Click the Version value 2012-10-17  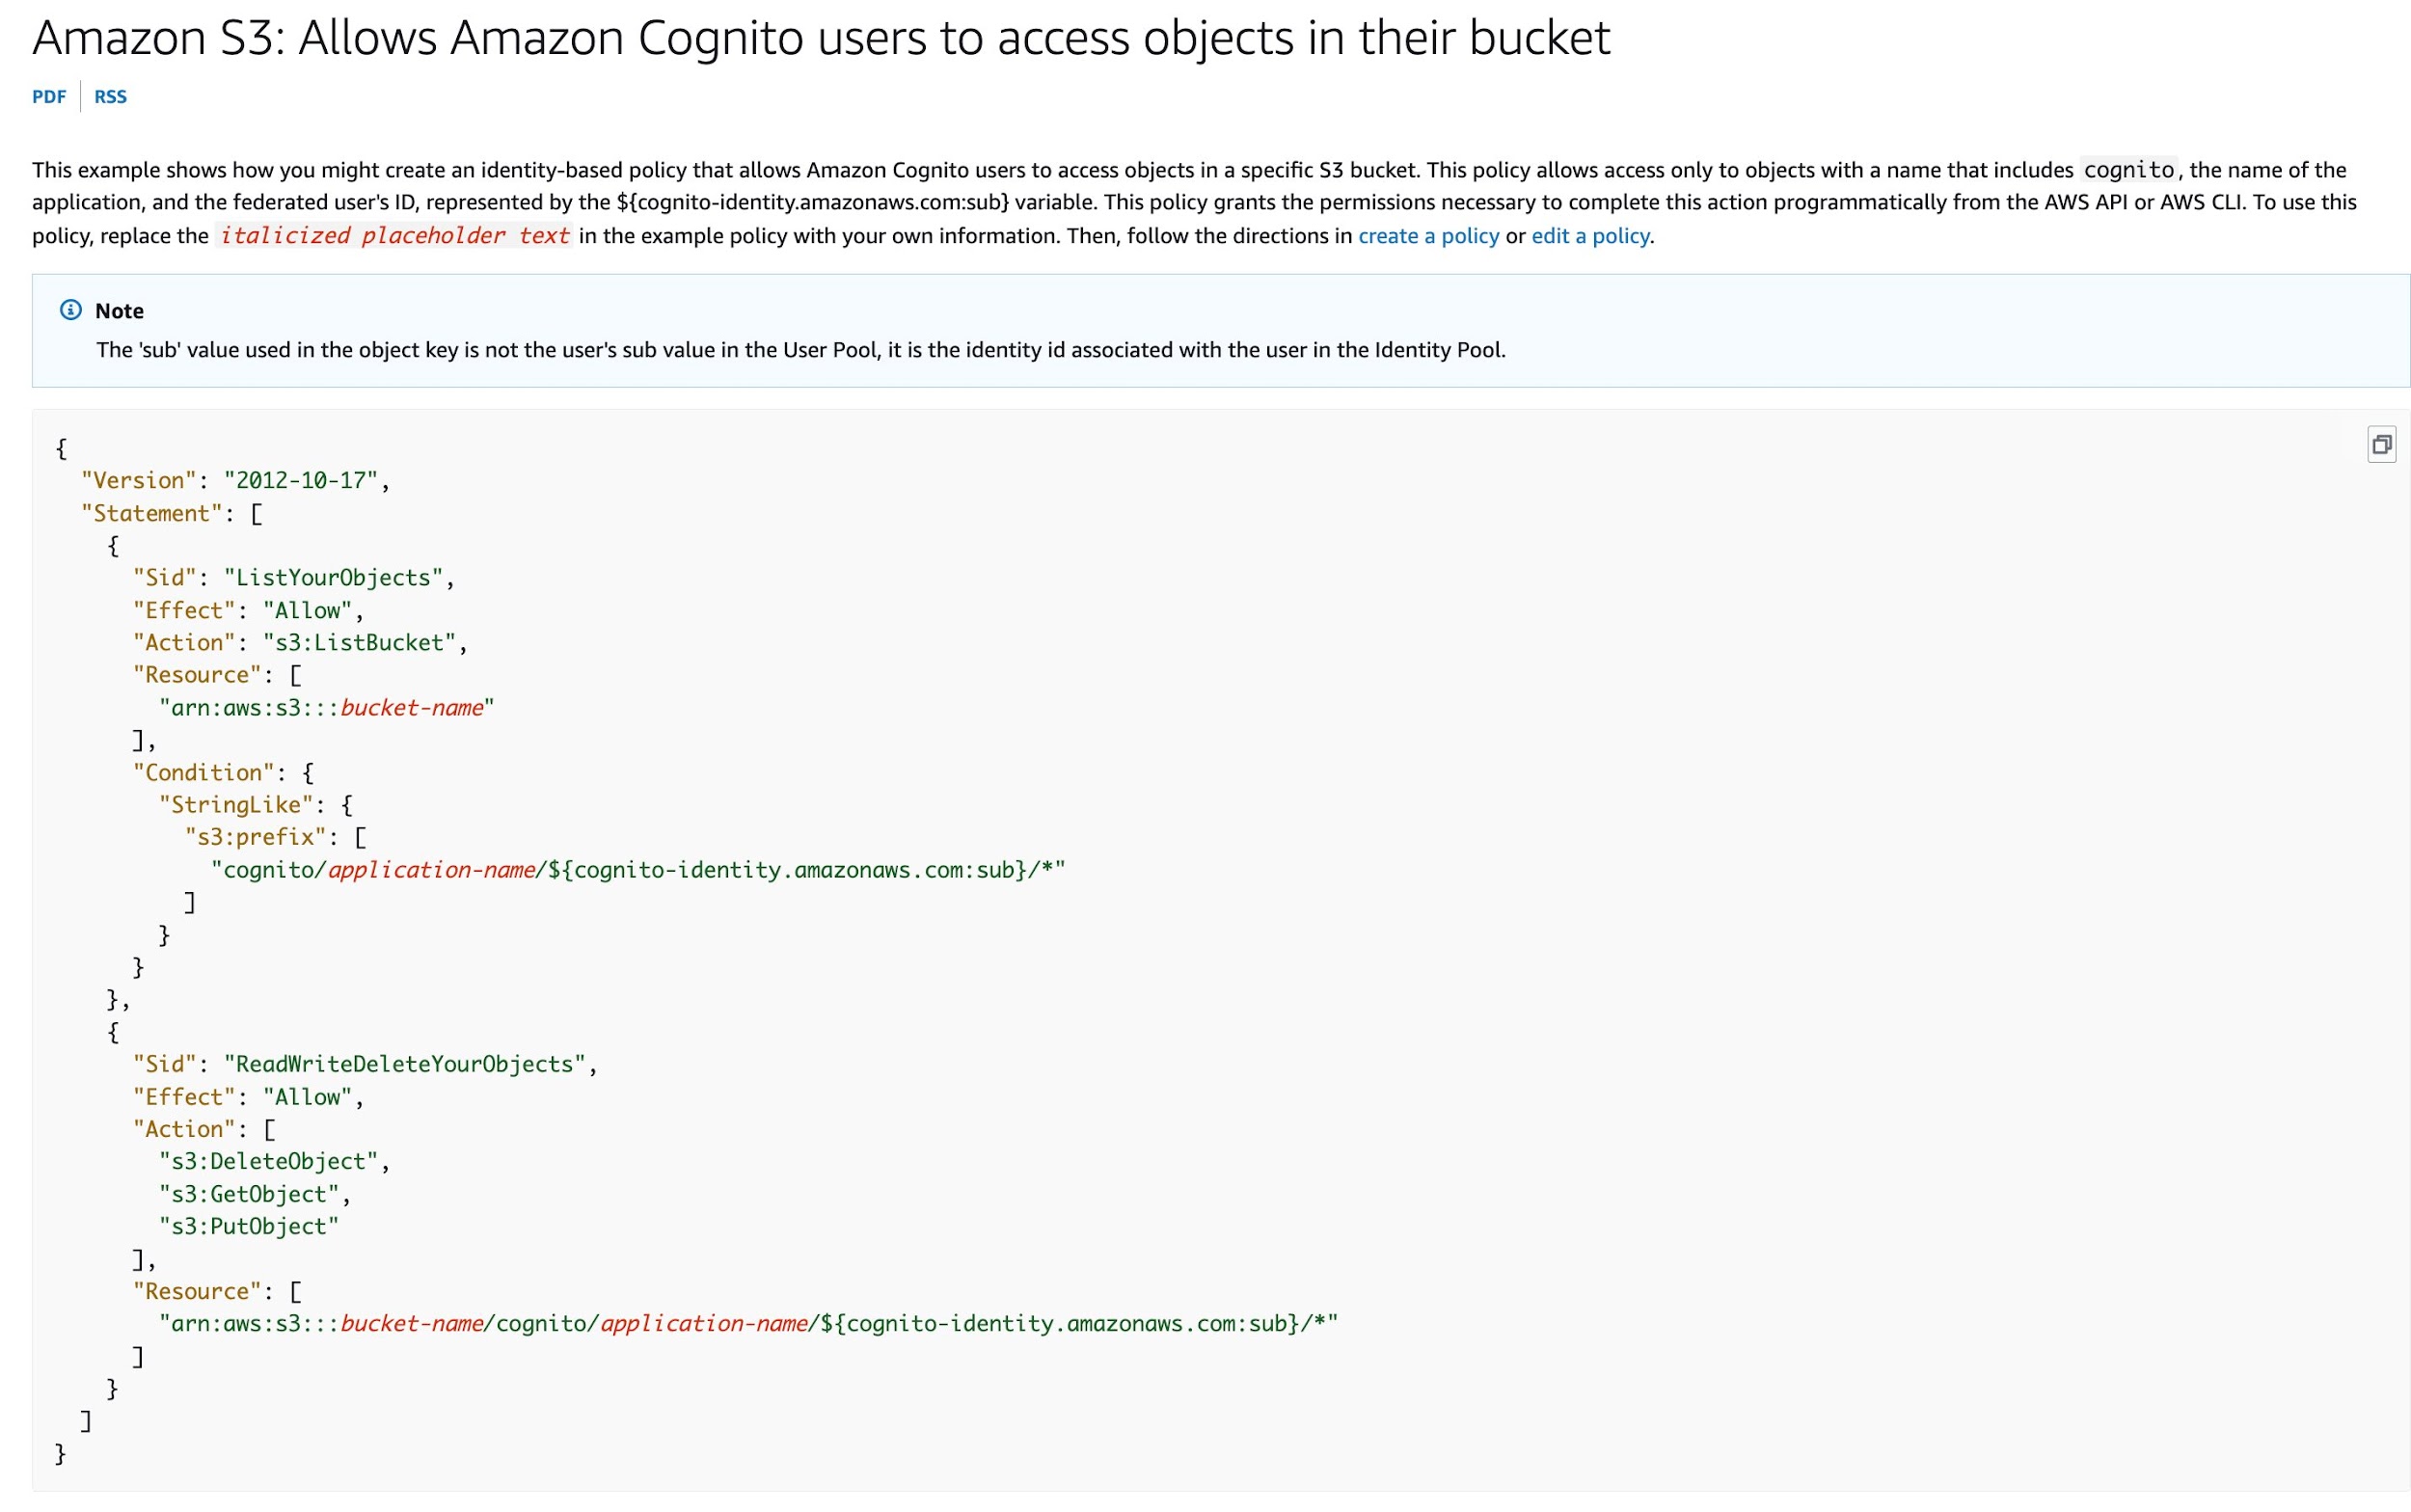[303, 480]
